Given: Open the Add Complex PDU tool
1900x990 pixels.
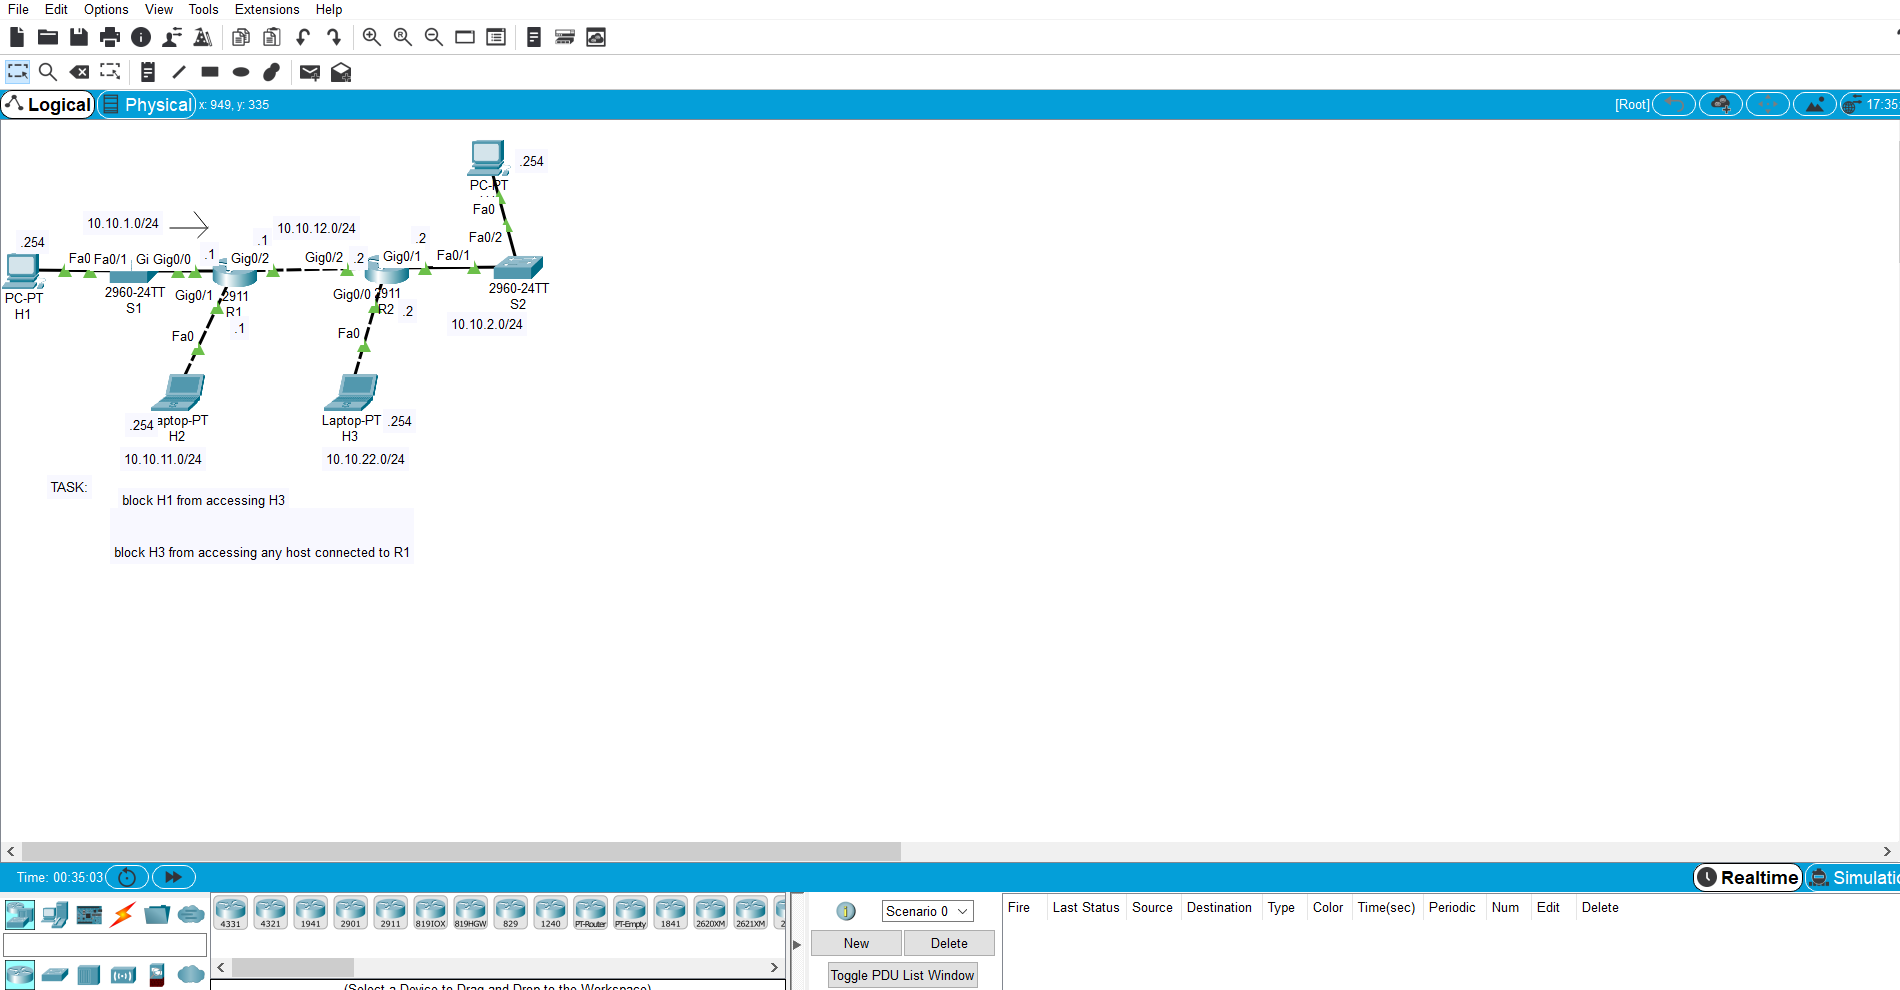Looking at the screenshot, I should point(340,72).
